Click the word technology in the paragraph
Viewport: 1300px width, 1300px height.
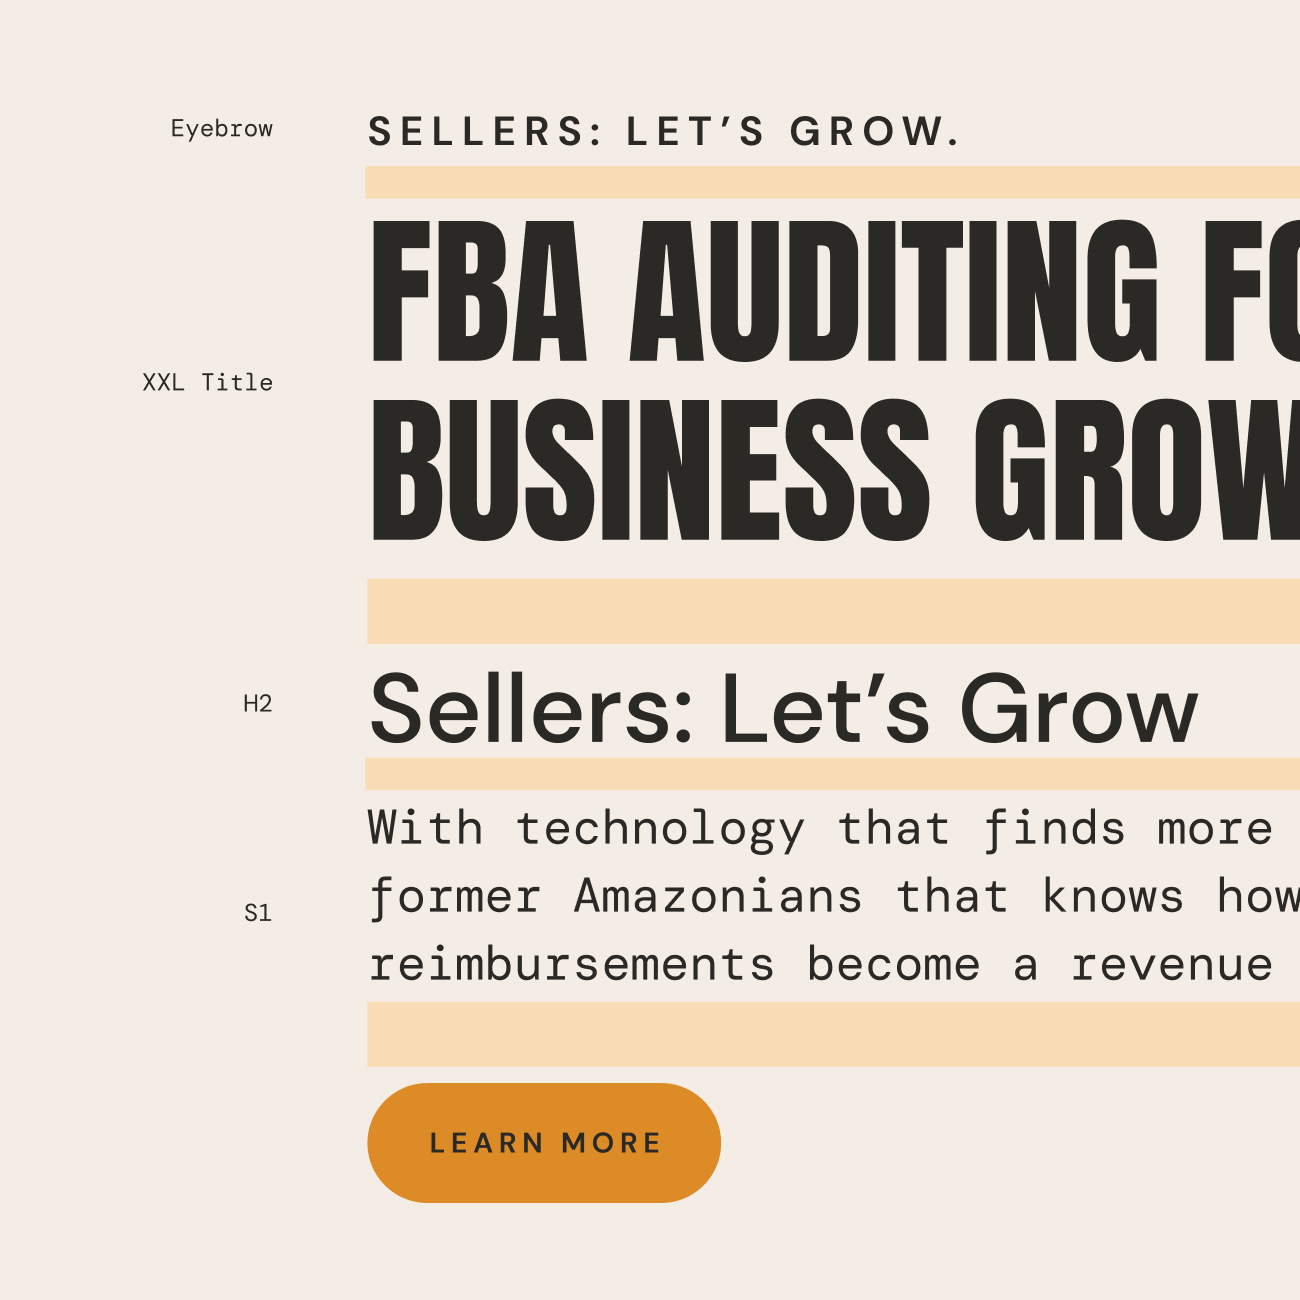click(660, 829)
